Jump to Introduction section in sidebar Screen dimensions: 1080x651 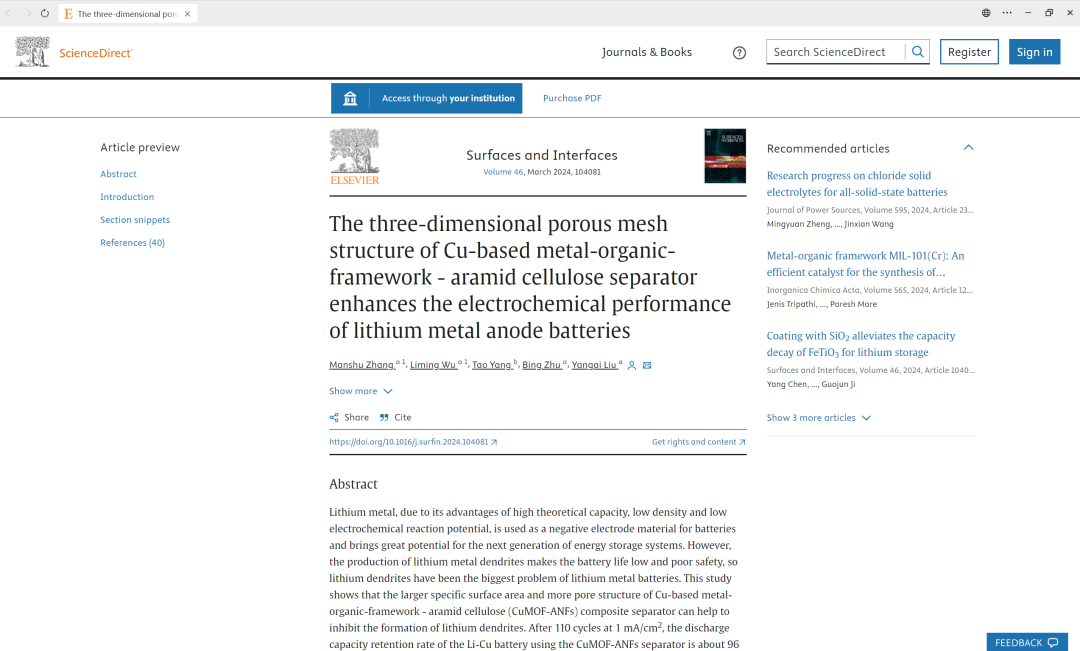[x=127, y=197]
